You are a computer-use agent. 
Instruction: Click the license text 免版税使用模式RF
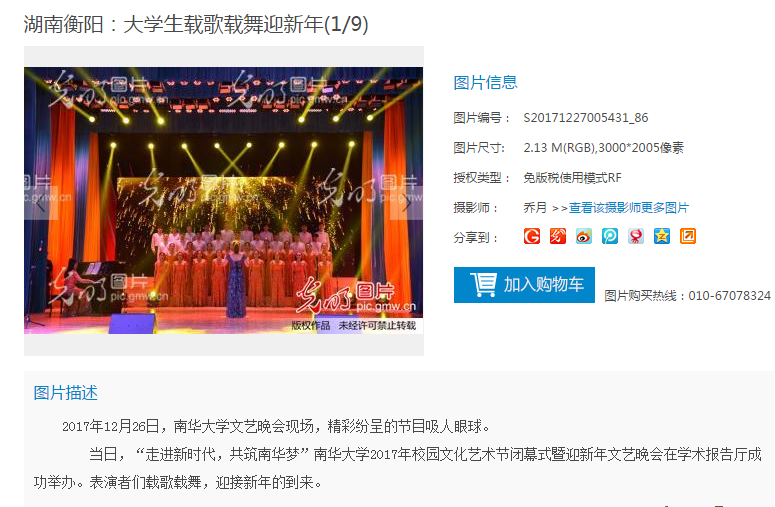572,177
